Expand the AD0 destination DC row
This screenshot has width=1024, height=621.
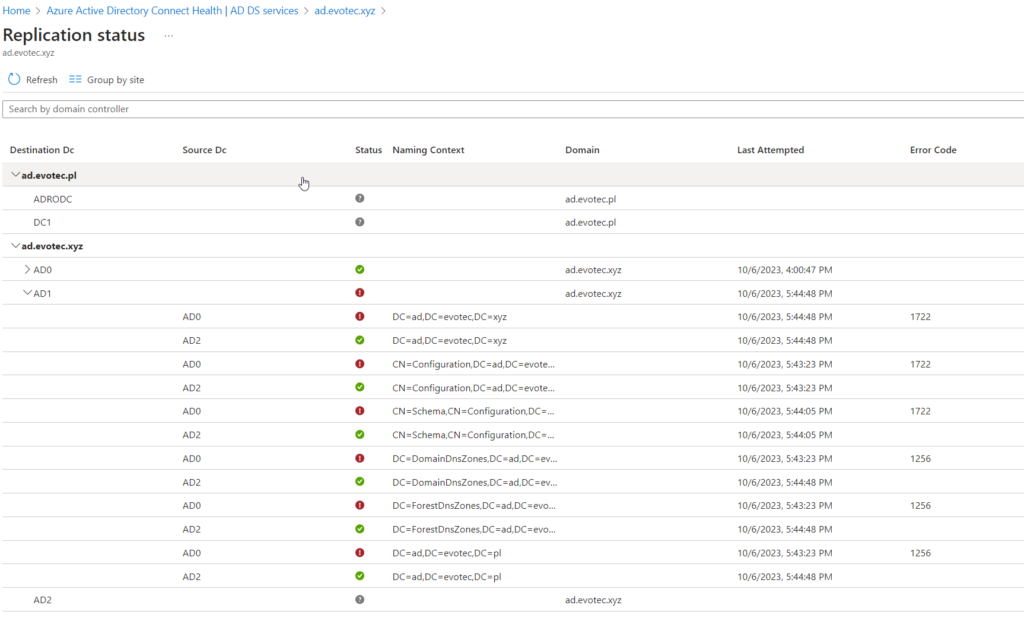pyautogui.click(x=27, y=270)
